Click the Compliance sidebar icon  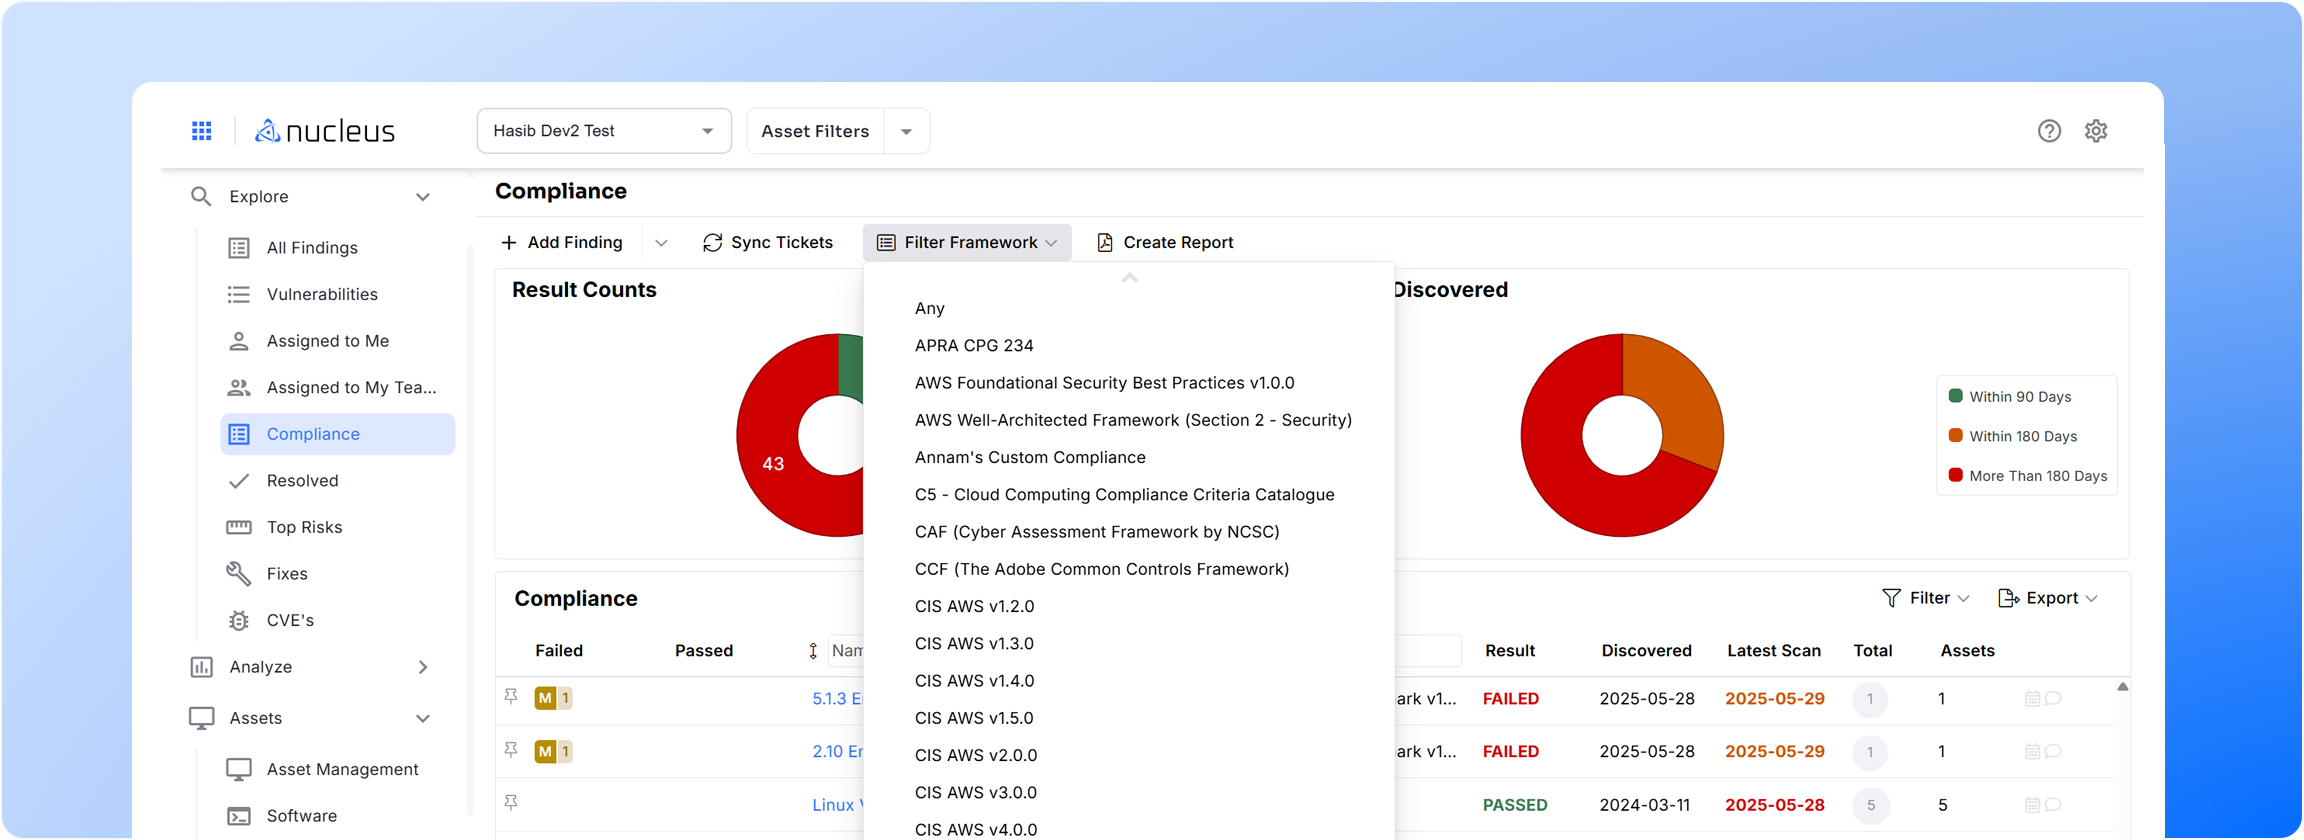pos(239,434)
